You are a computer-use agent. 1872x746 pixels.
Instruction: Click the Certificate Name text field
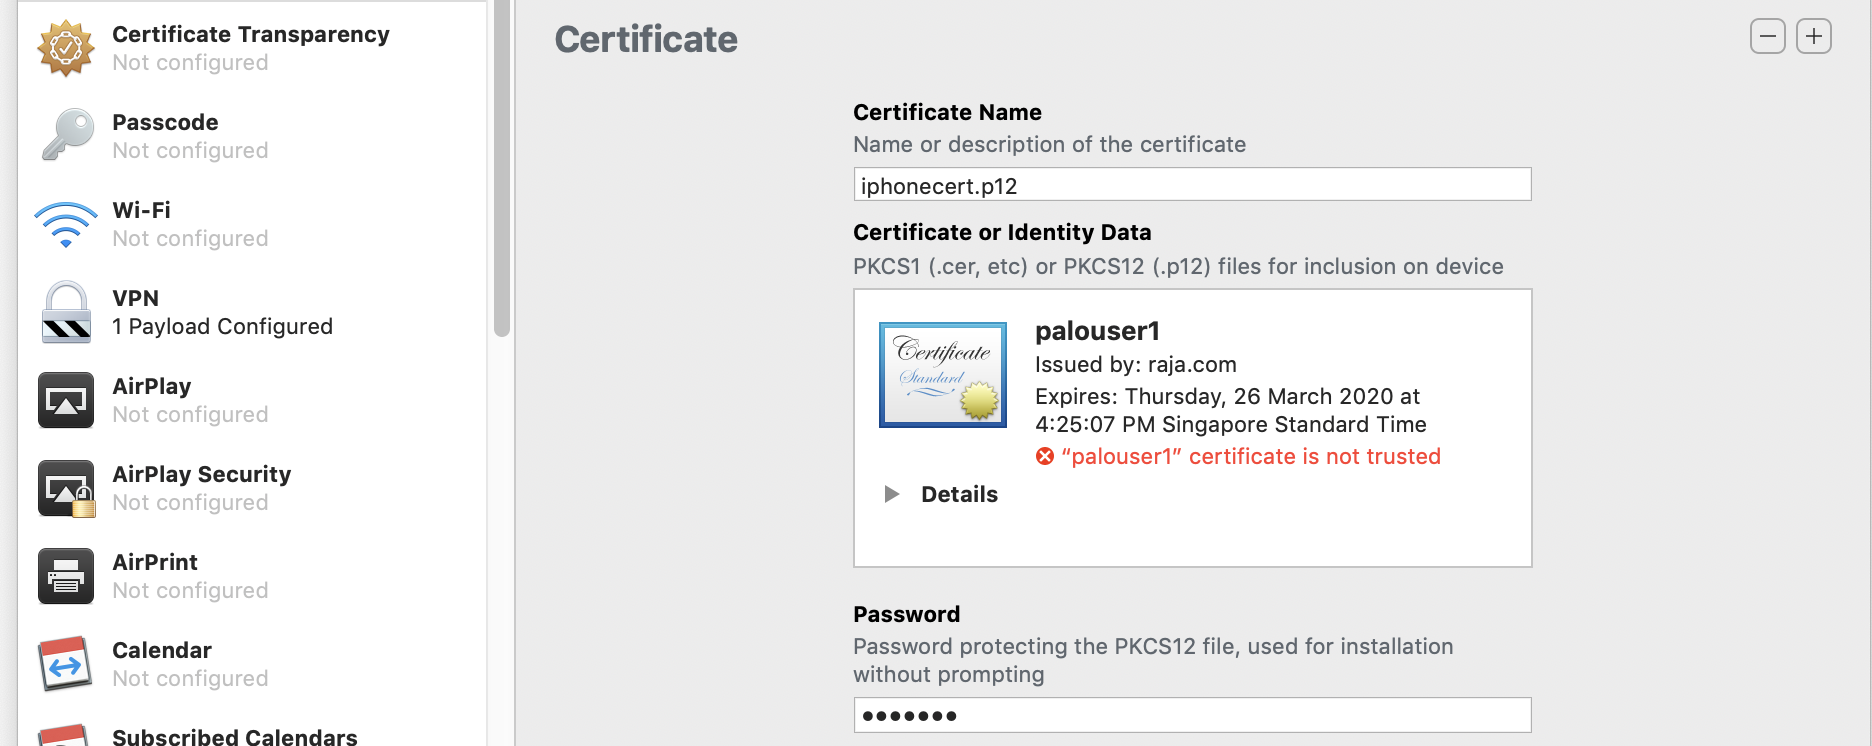click(x=1192, y=185)
